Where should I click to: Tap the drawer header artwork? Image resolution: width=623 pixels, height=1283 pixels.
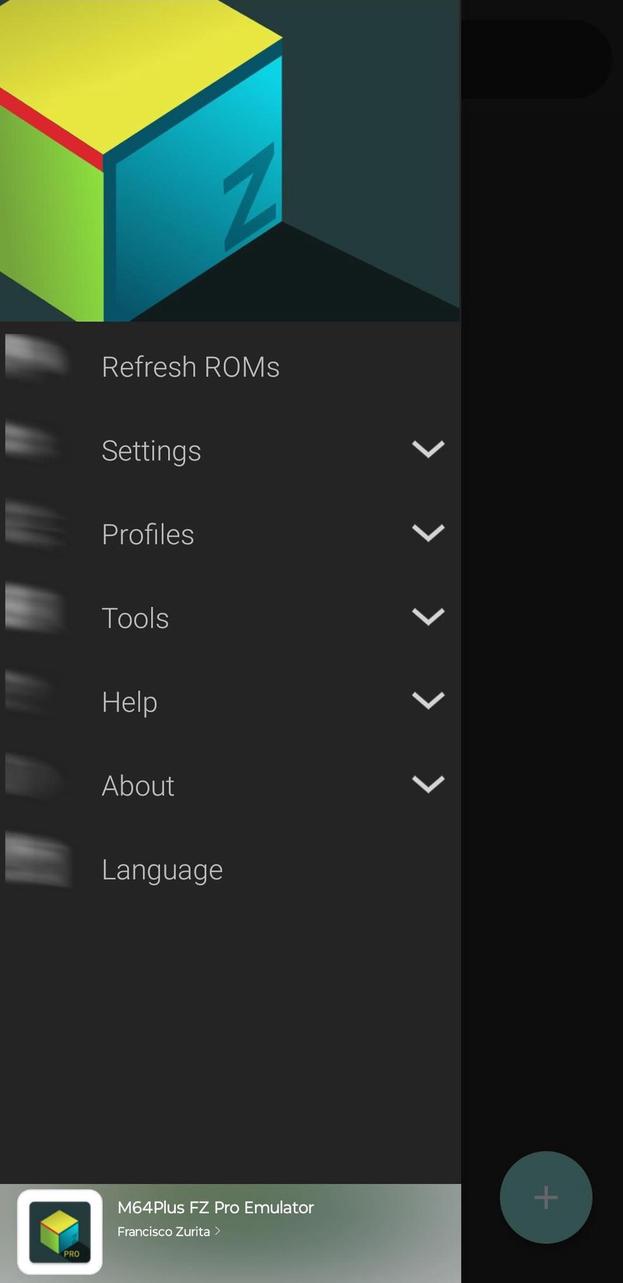point(230,160)
